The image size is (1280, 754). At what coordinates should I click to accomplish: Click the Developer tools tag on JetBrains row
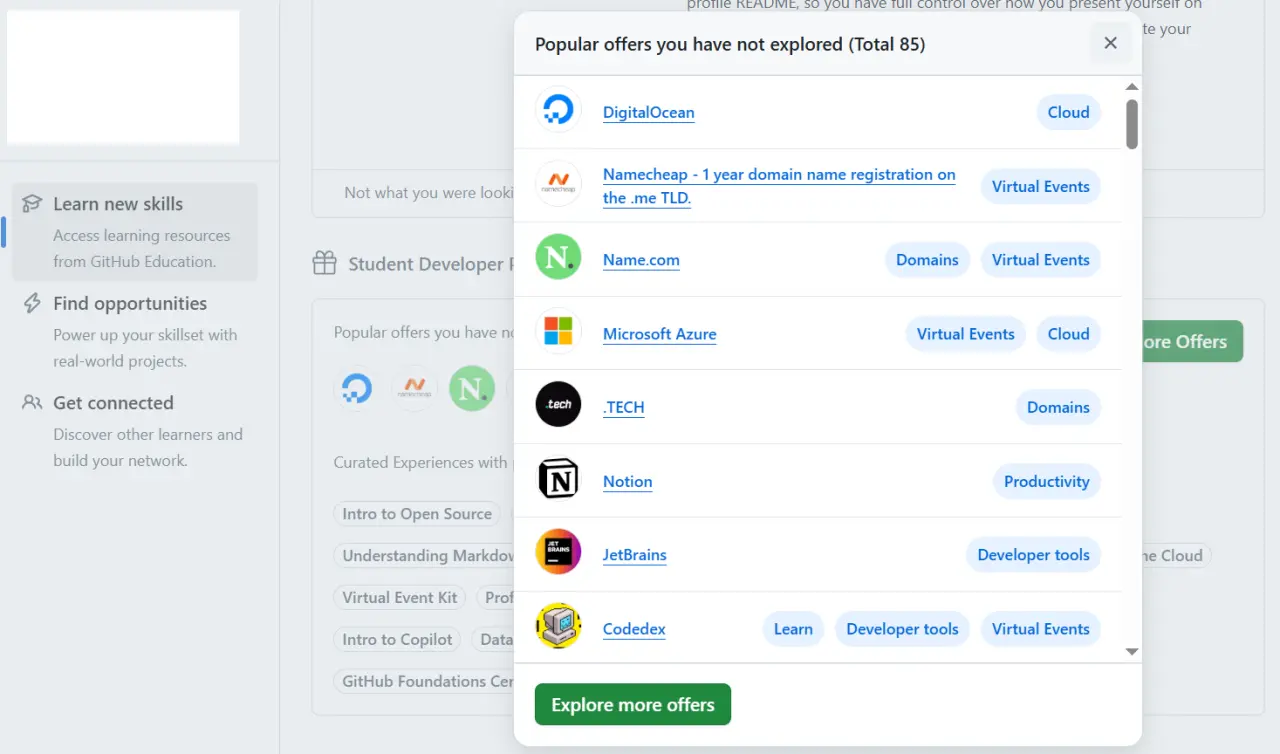click(1033, 555)
